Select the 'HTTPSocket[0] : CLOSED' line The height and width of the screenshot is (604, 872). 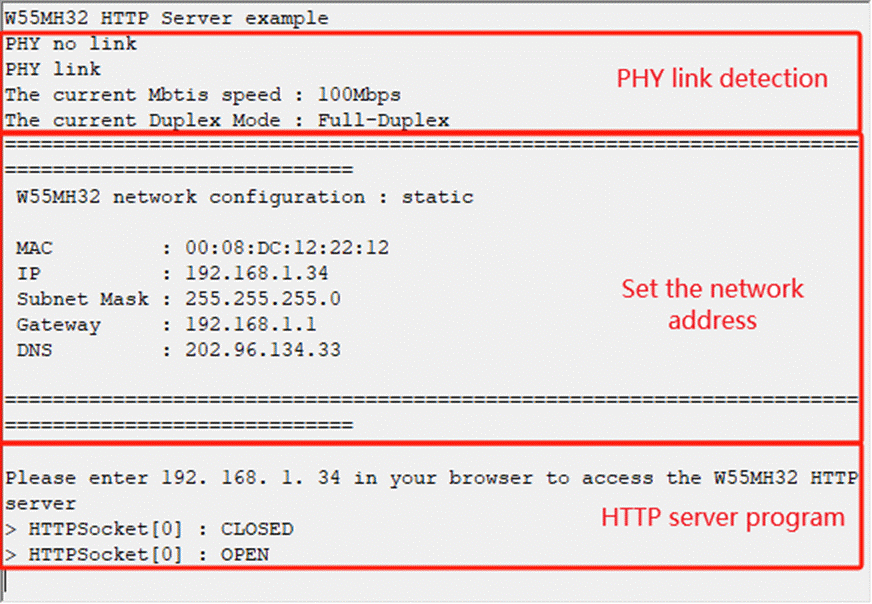149,529
